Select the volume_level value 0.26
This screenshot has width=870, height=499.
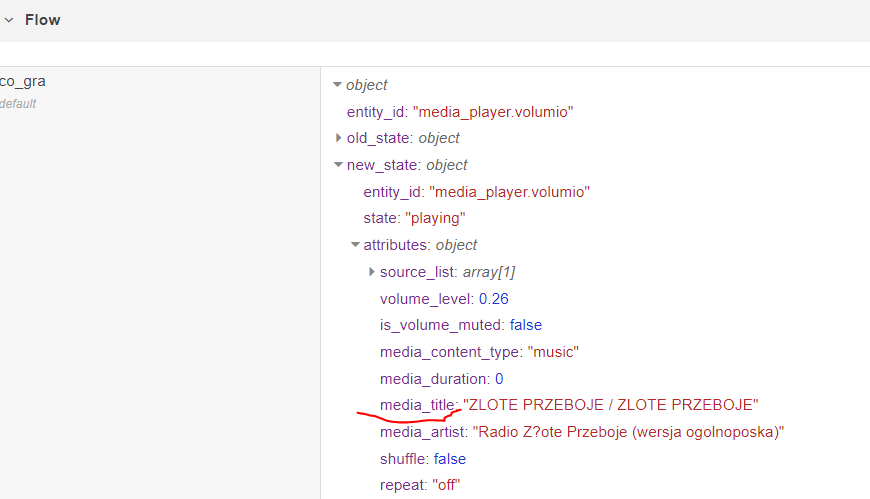click(493, 299)
